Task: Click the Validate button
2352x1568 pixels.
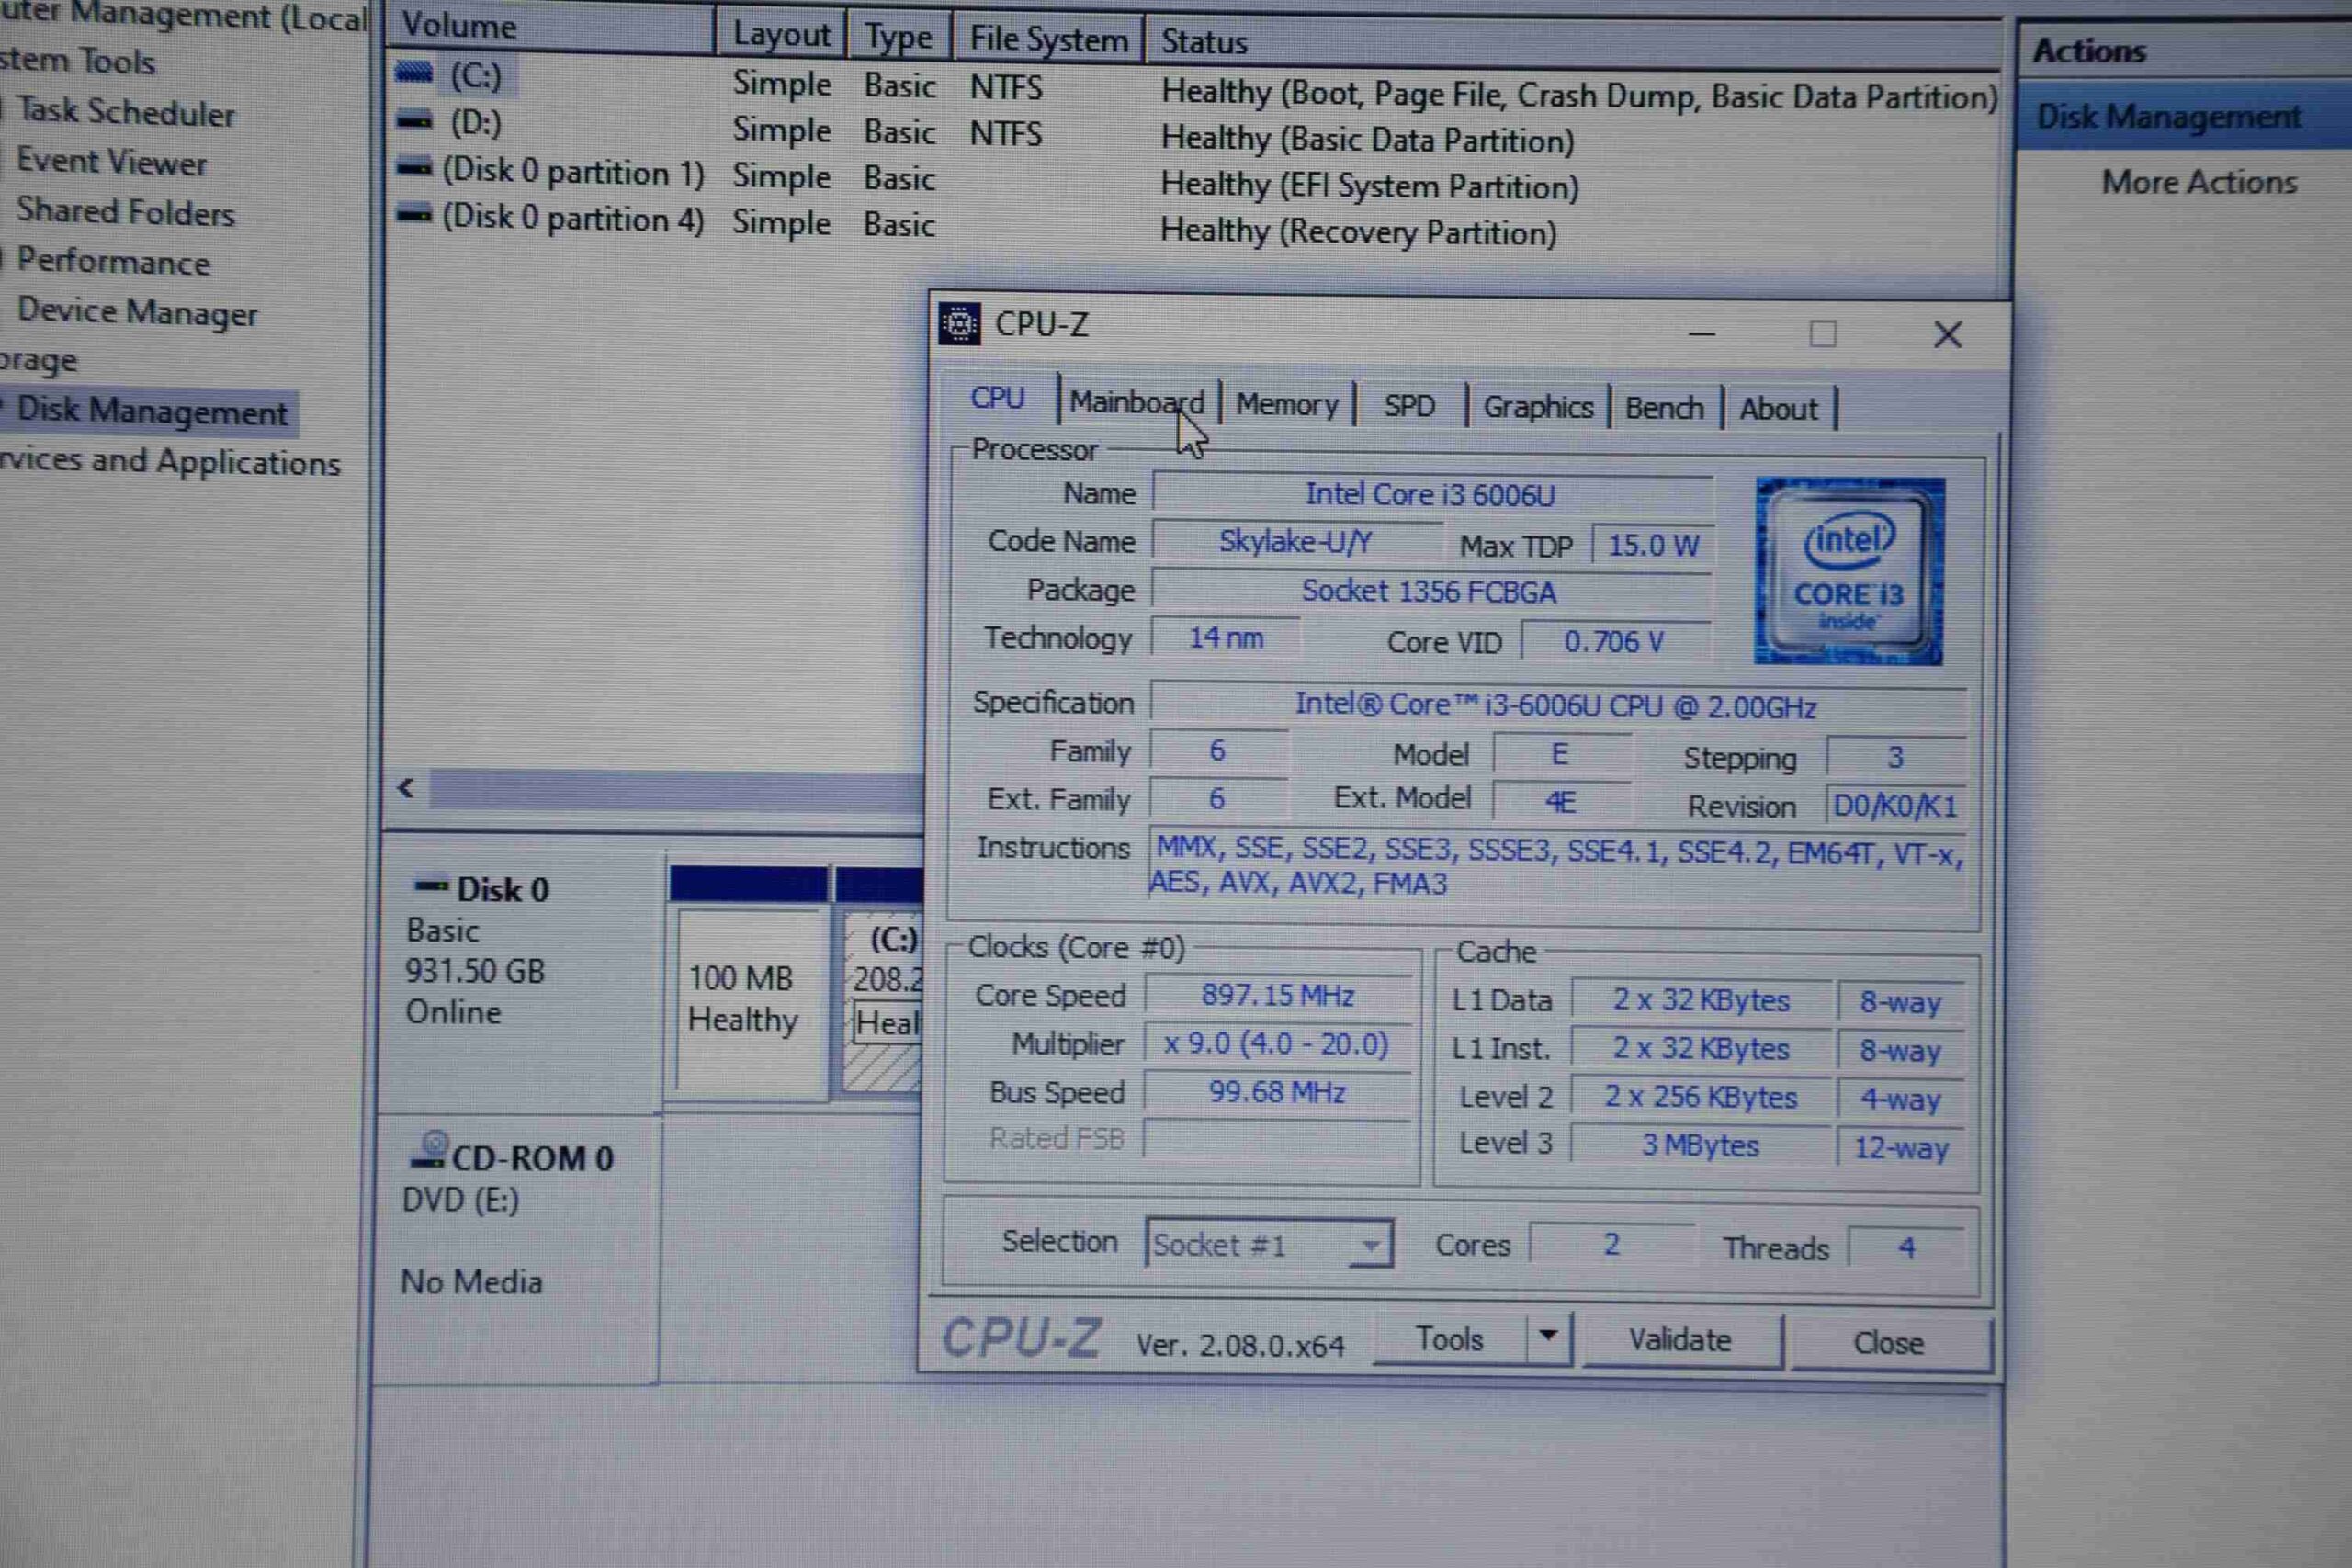Action: [1680, 1340]
